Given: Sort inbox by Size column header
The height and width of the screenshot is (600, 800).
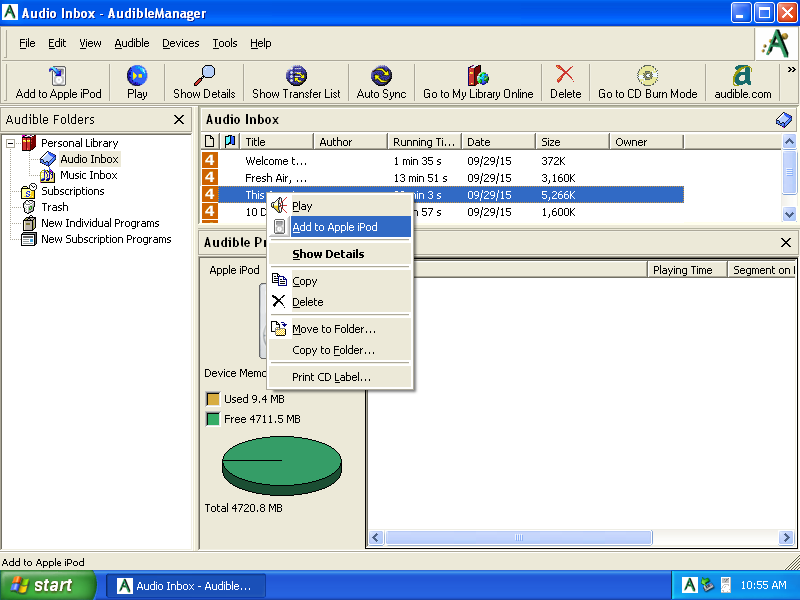Looking at the screenshot, I should [x=572, y=142].
